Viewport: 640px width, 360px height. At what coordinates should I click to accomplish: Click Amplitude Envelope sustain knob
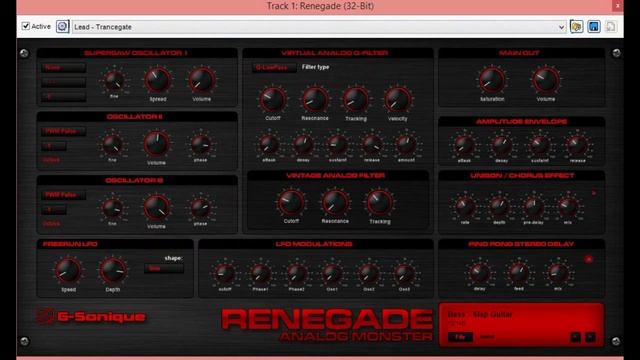(539, 144)
